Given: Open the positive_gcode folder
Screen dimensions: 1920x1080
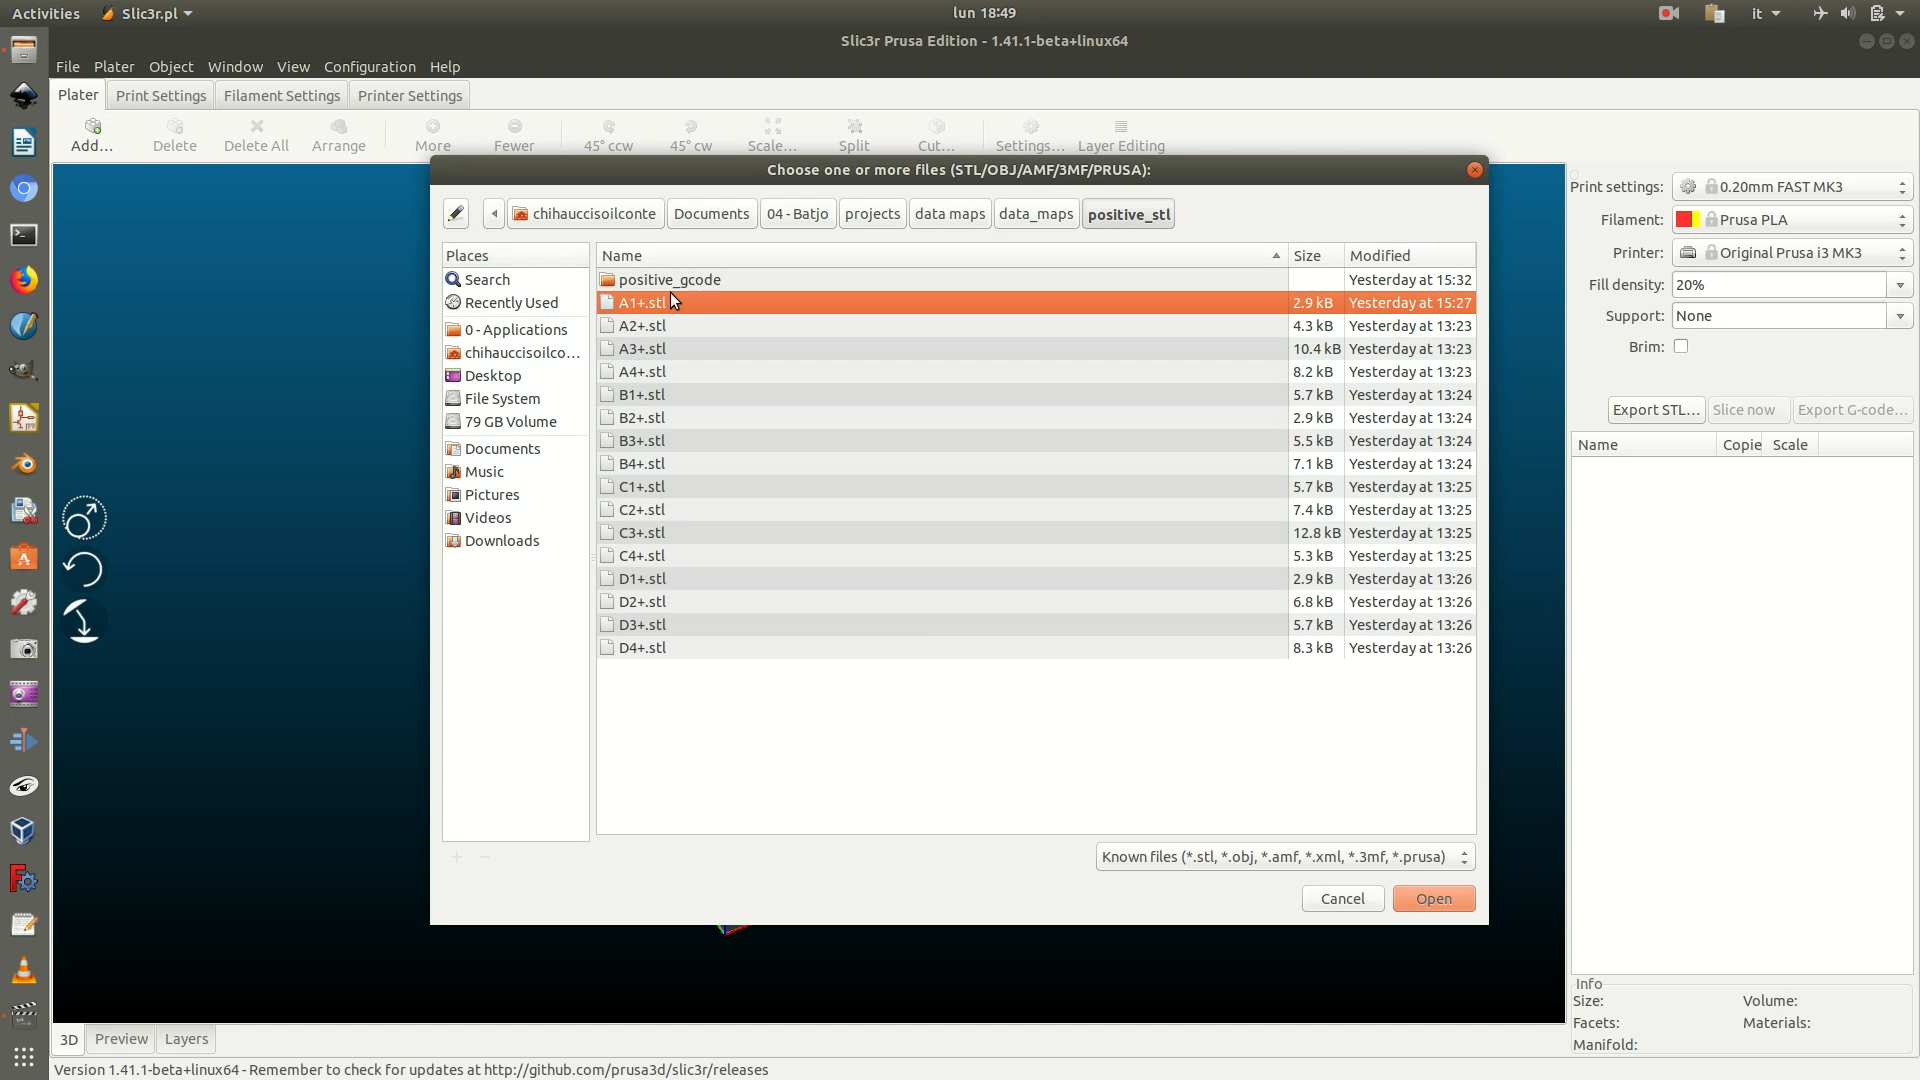Looking at the screenshot, I should tap(942, 280).
